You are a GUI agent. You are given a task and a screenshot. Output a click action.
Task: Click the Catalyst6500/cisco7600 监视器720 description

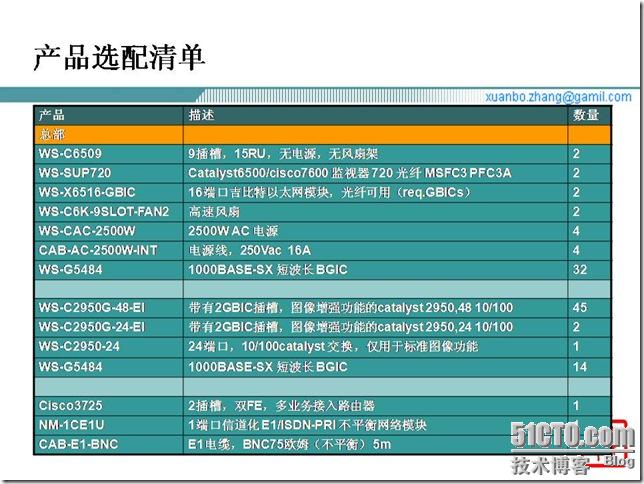(x=350, y=173)
